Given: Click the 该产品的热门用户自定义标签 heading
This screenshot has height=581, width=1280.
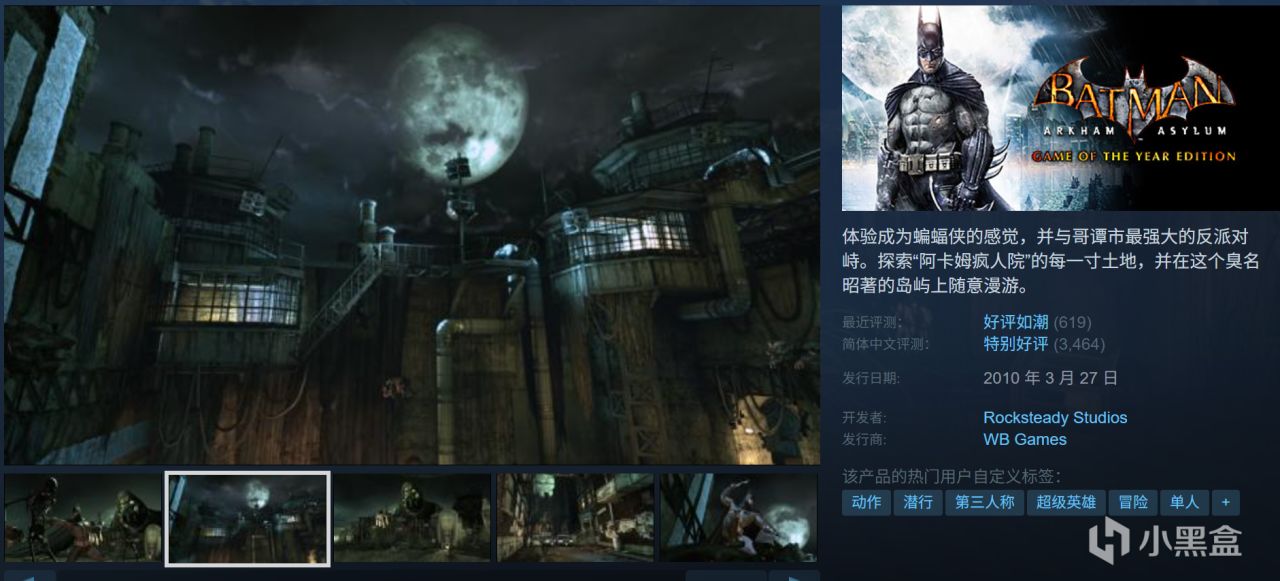Looking at the screenshot, I should [x=951, y=477].
